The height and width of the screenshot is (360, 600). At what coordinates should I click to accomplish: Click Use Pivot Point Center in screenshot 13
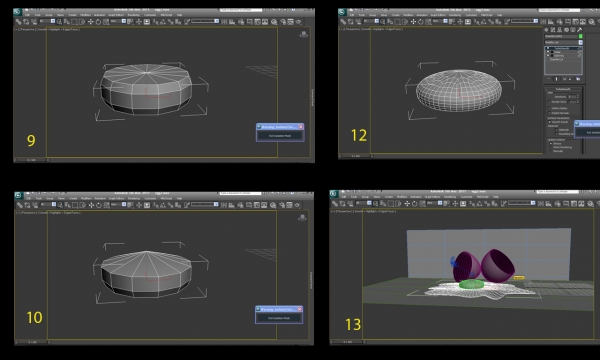447,204
